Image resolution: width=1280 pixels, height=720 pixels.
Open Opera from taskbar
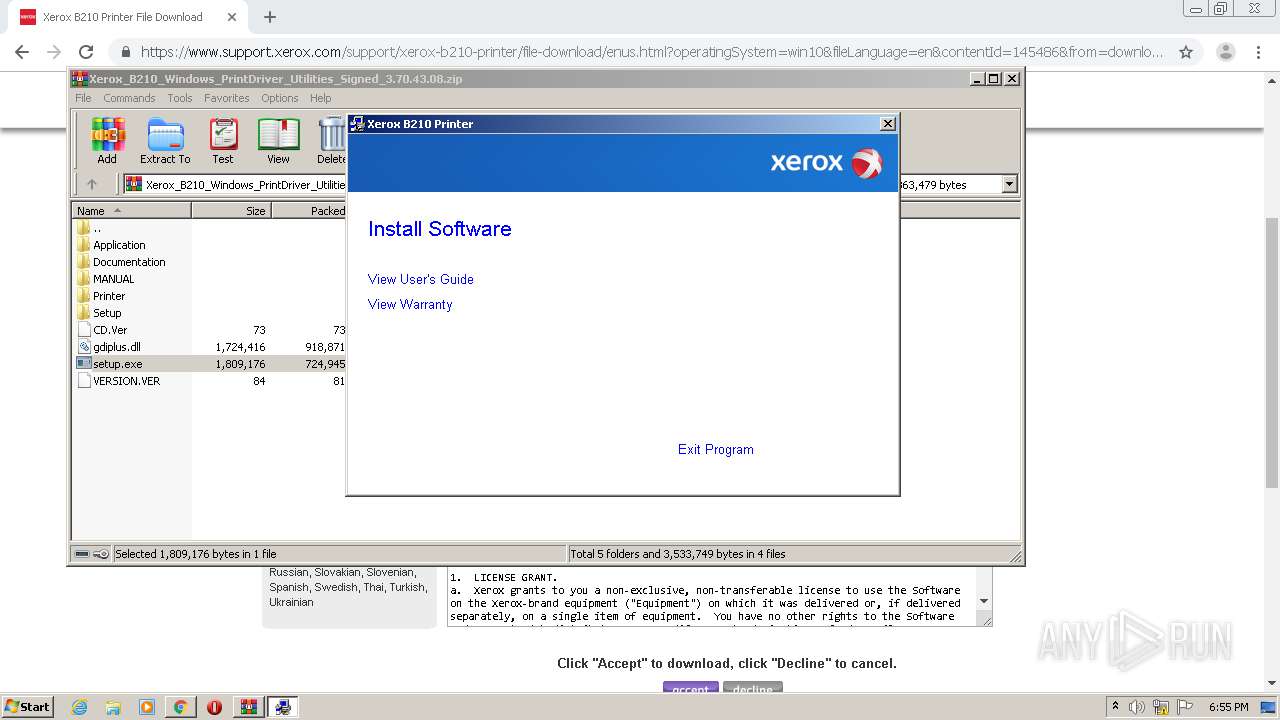click(214, 707)
